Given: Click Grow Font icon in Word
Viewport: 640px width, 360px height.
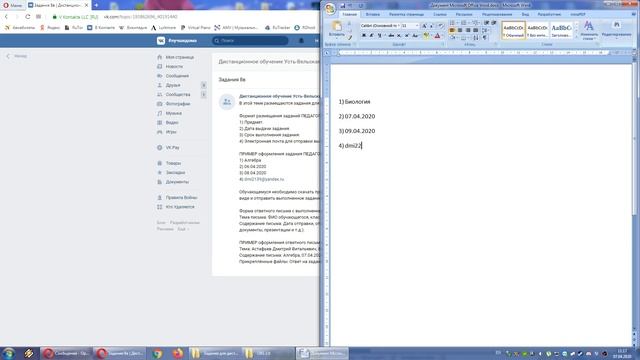Looking at the screenshot, I should 424,26.
